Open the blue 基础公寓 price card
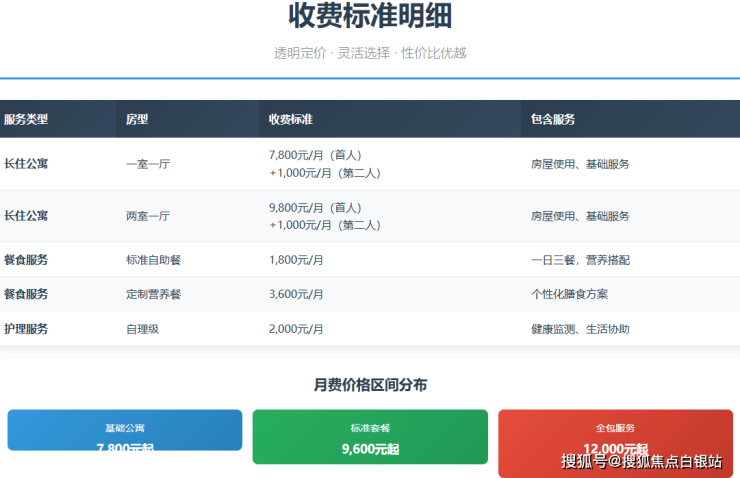This screenshot has width=740, height=478. click(x=125, y=431)
